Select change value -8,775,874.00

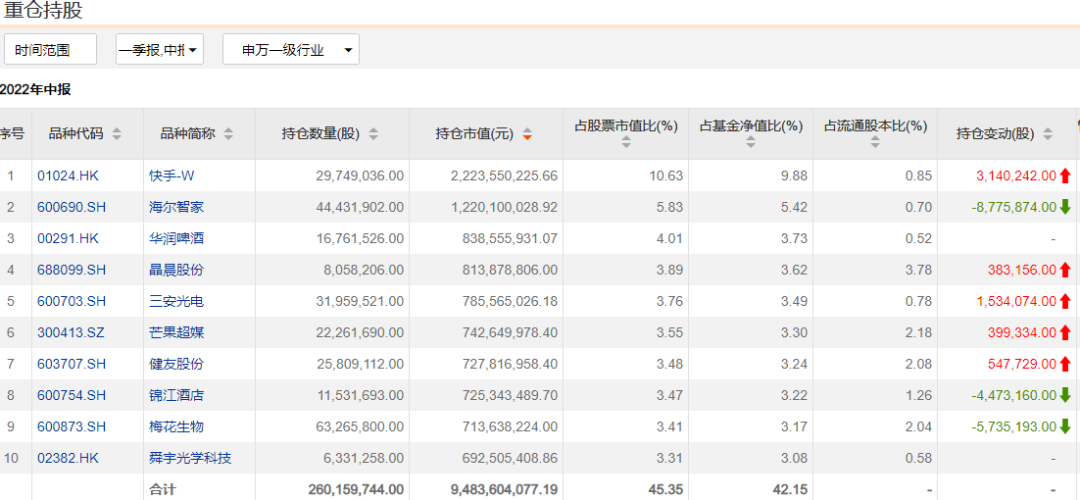(x=1014, y=207)
